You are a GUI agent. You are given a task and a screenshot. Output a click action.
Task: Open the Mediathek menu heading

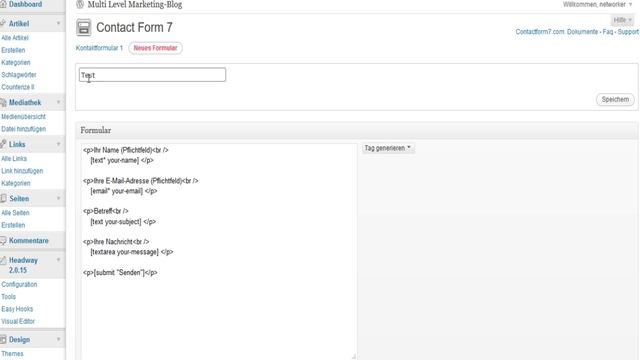tap(25, 102)
